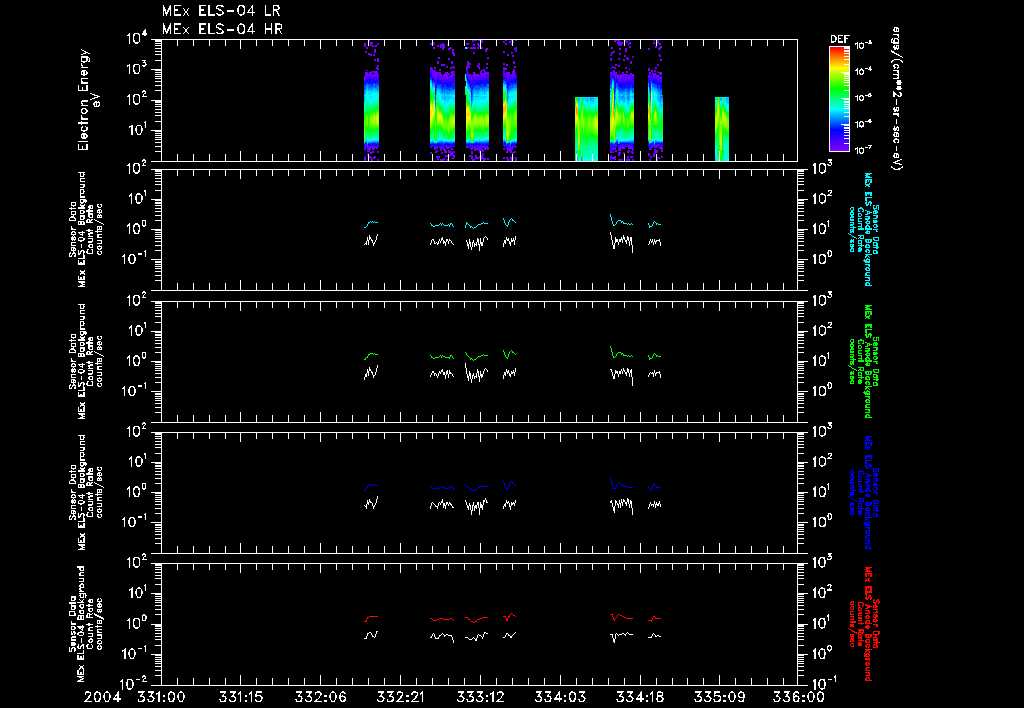Select the green right-hand axis label

(863, 361)
